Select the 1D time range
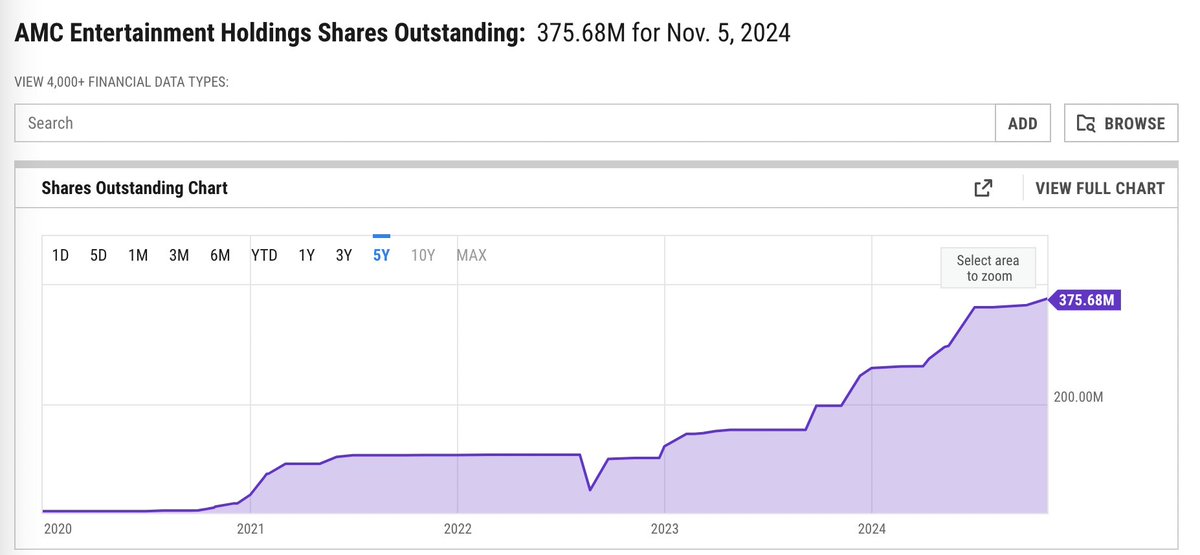The width and height of the screenshot is (1200, 555). click(60, 255)
